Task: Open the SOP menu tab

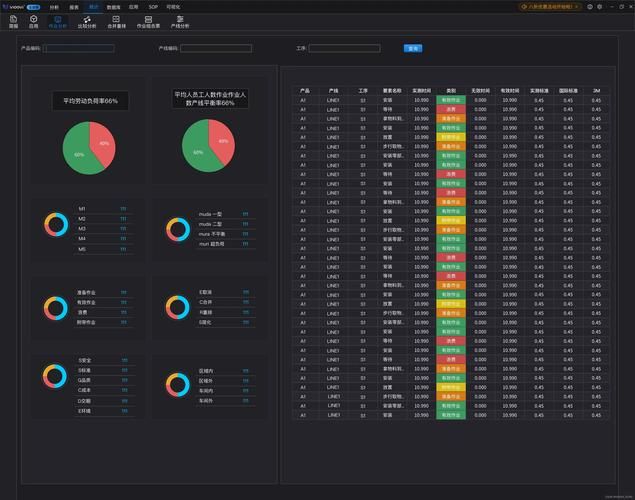Action: (x=153, y=6)
